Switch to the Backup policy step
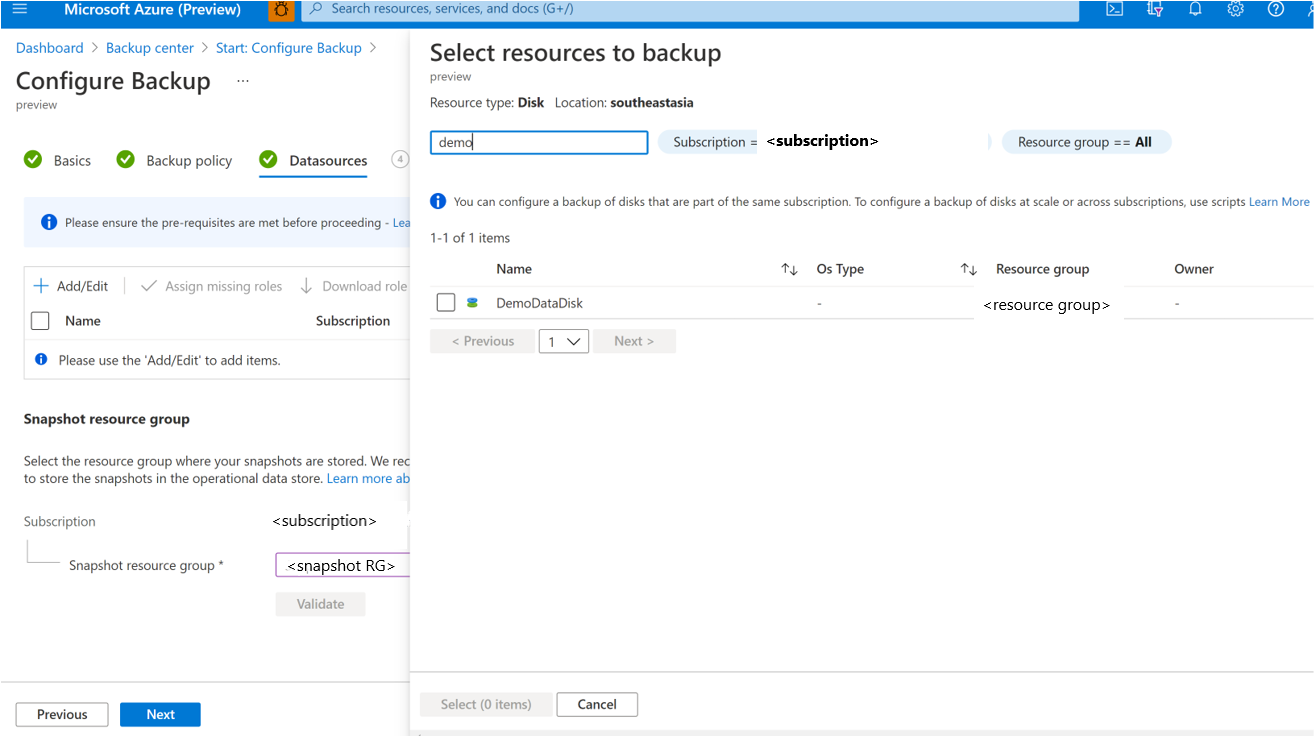This screenshot has height=737, width=1314. (x=188, y=160)
